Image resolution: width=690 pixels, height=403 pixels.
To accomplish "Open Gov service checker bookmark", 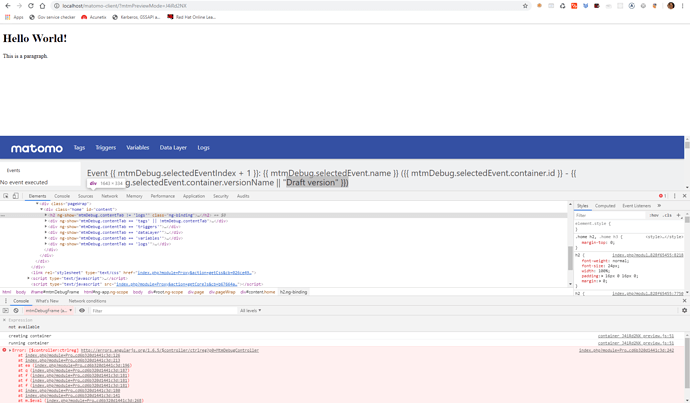I will [52, 17].
